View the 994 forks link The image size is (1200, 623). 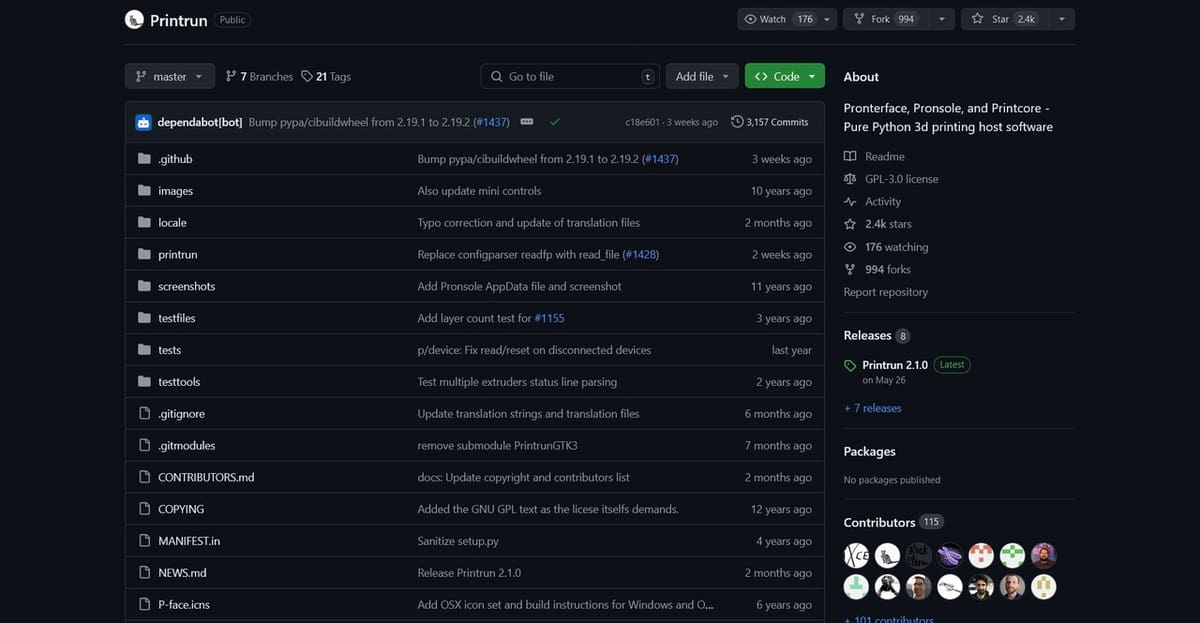pos(888,269)
